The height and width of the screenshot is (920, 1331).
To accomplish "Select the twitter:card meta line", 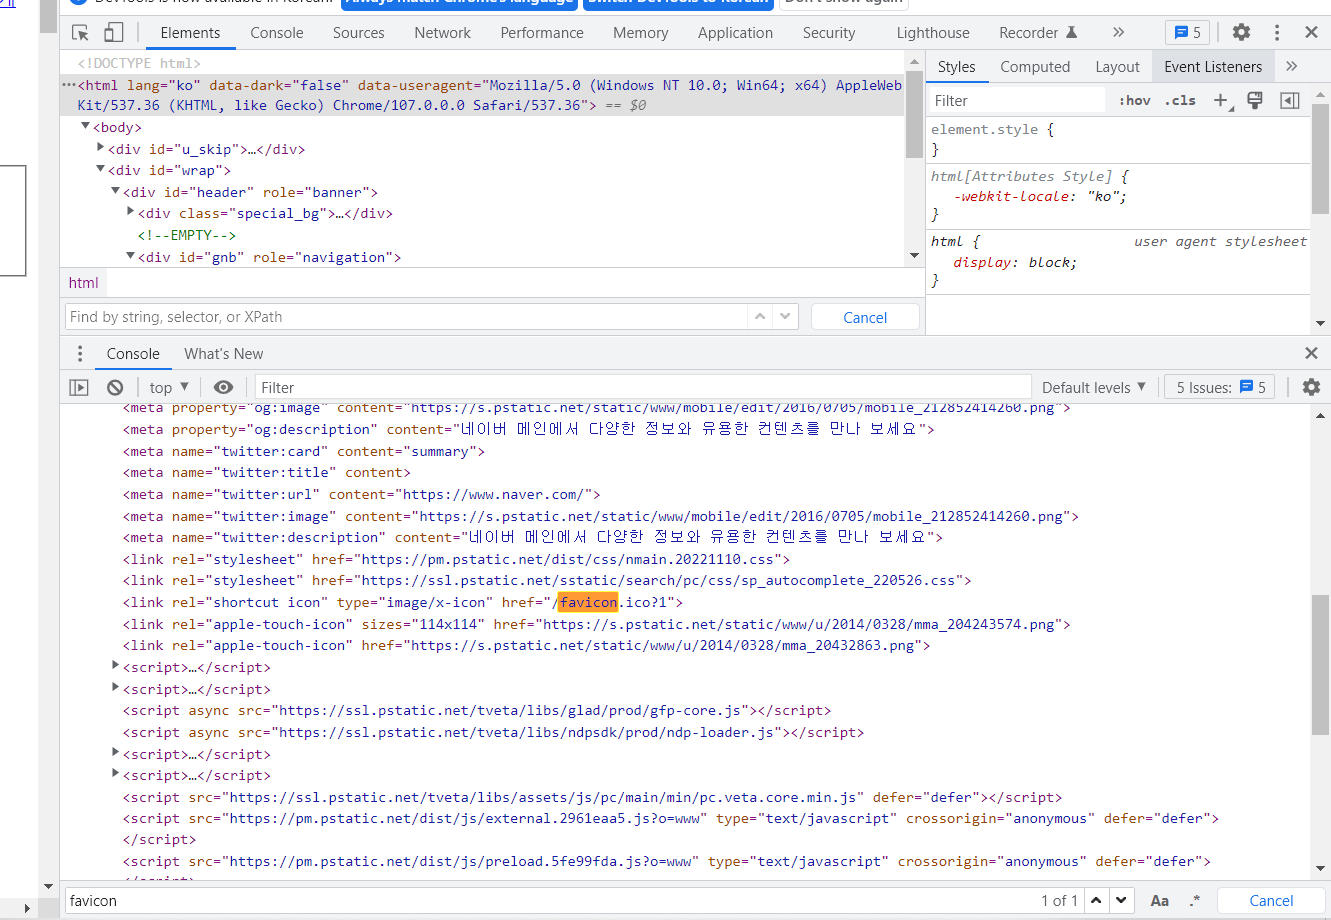I will coord(304,451).
